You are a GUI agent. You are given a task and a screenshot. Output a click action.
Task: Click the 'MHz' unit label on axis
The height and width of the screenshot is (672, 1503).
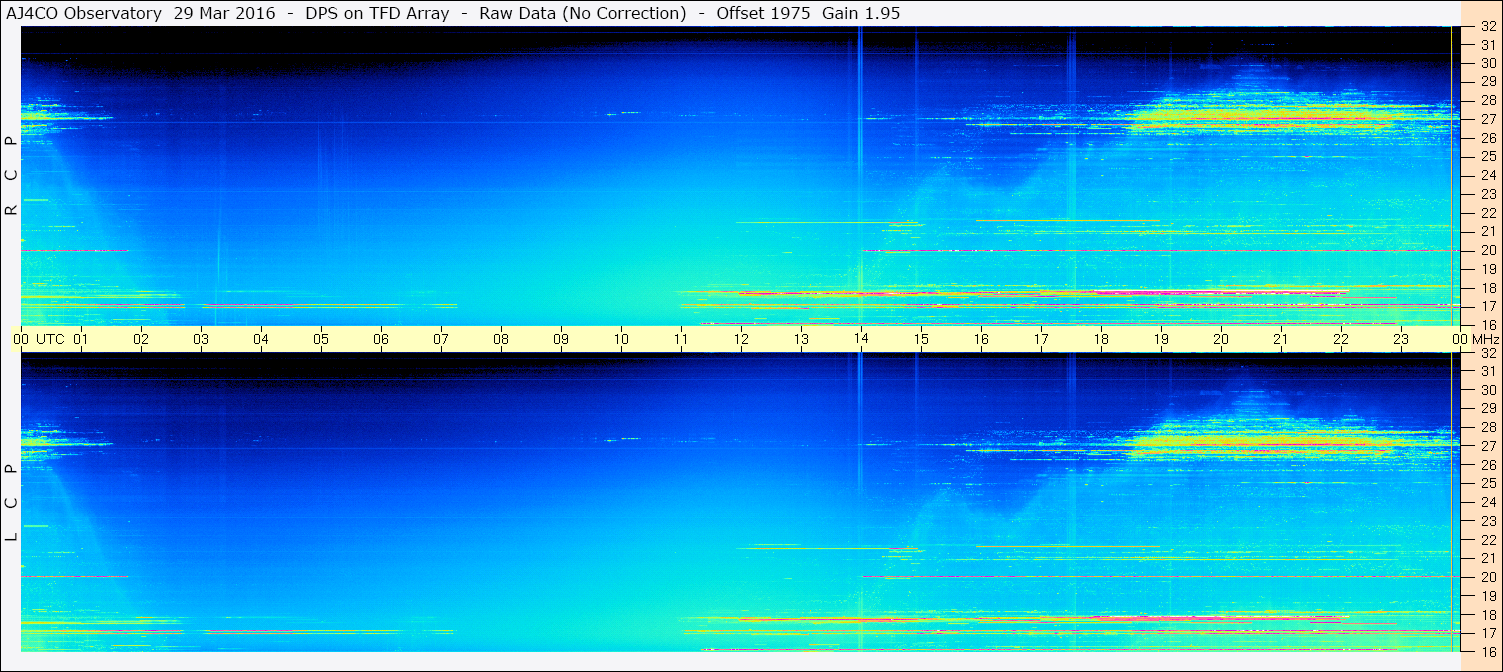coord(1484,339)
